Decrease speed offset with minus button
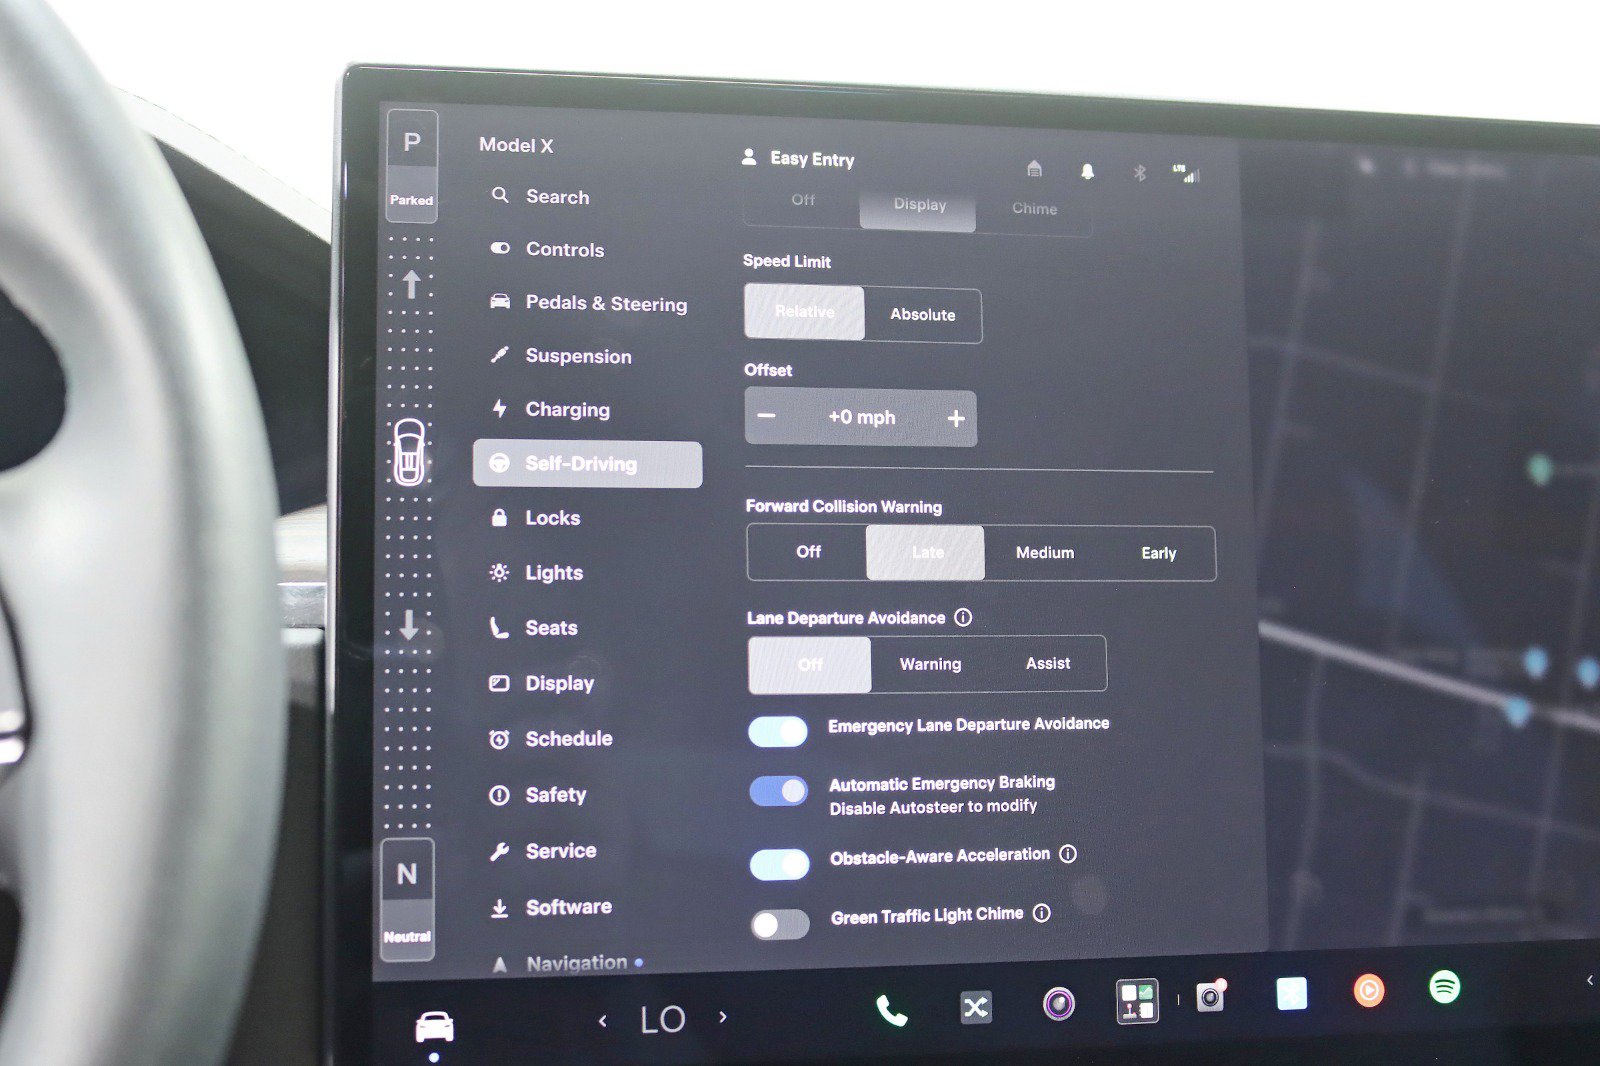Image resolution: width=1600 pixels, height=1066 pixels. coord(767,416)
